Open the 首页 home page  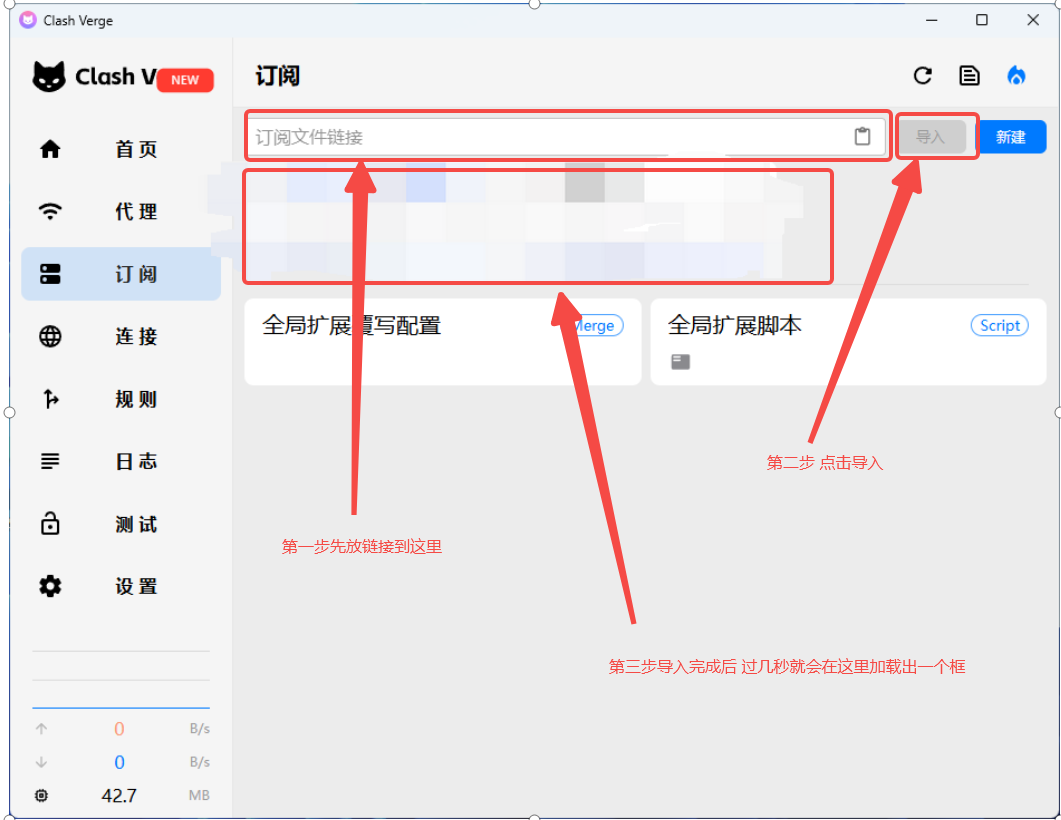point(121,150)
